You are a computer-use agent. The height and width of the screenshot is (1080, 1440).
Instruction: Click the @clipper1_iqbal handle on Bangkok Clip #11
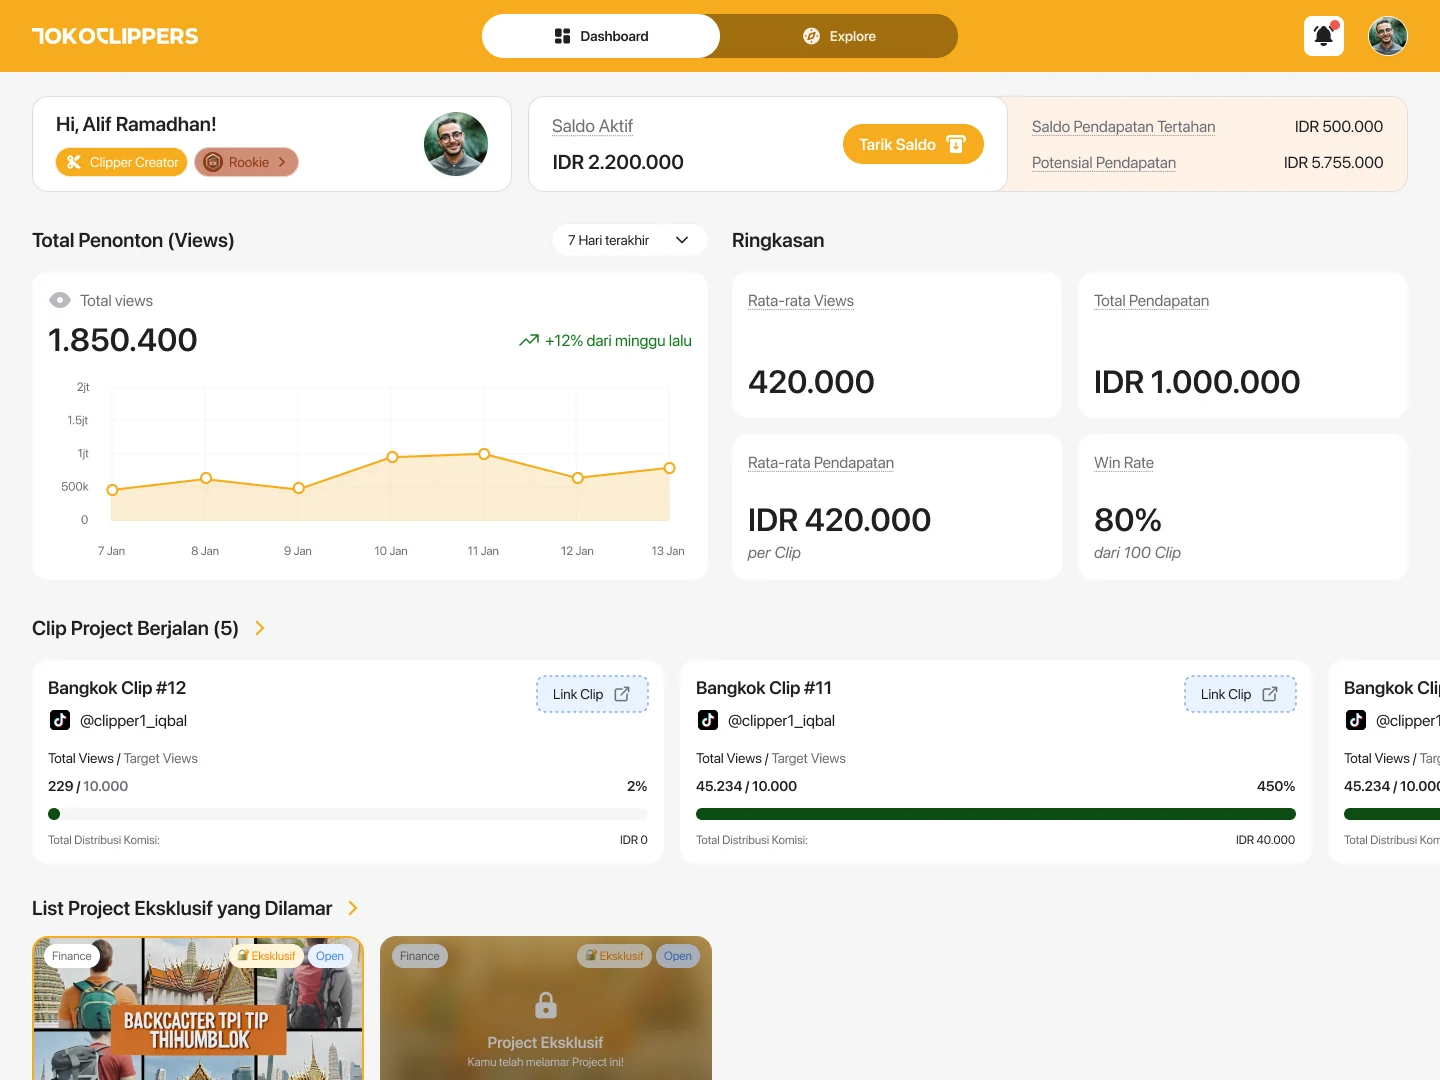click(781, 721)
